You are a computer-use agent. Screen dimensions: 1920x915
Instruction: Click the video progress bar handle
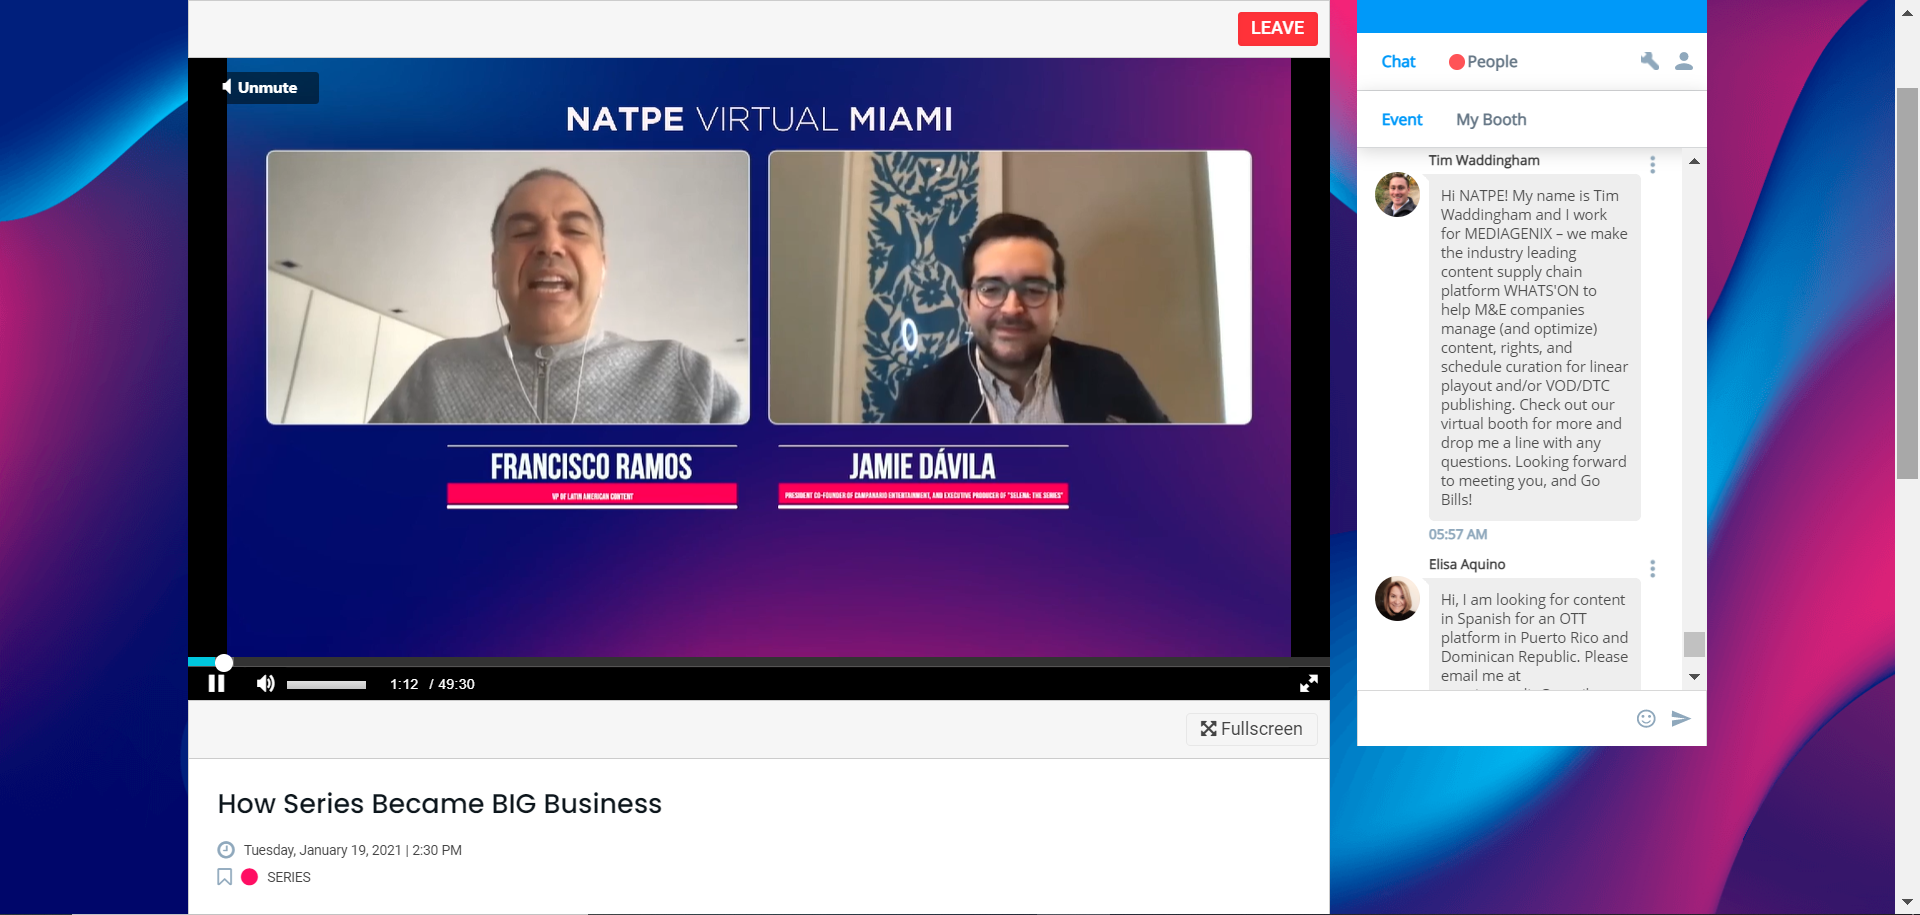[x=224, y=662]
